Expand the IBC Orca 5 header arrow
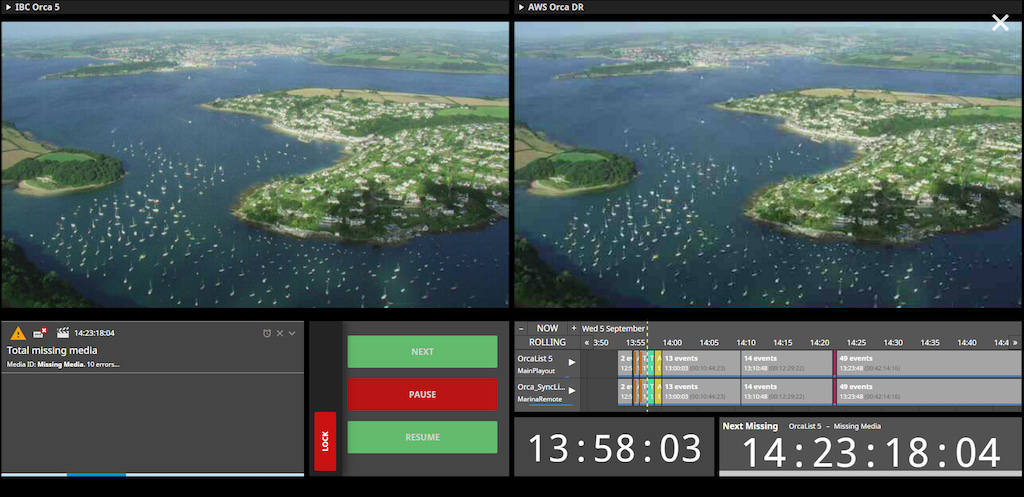1024x497 pixels. pyautogui.click(x=8, y=7)
